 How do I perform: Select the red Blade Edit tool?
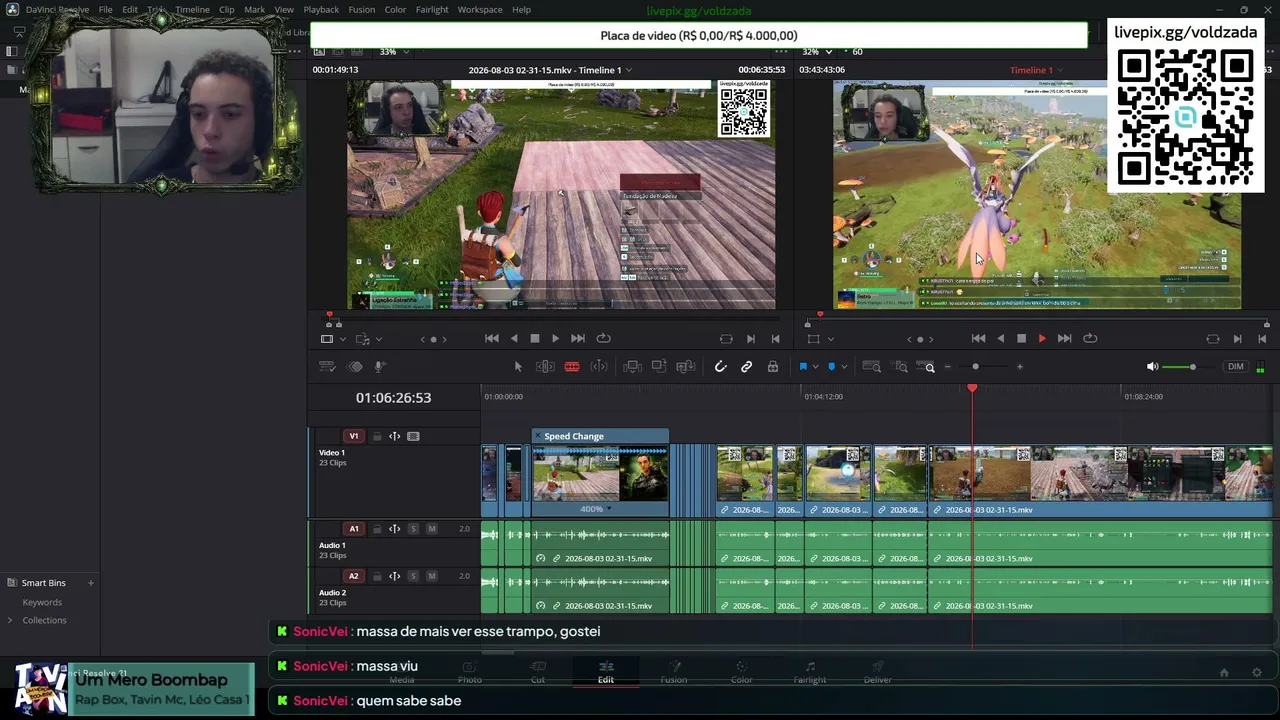(572, 367)
